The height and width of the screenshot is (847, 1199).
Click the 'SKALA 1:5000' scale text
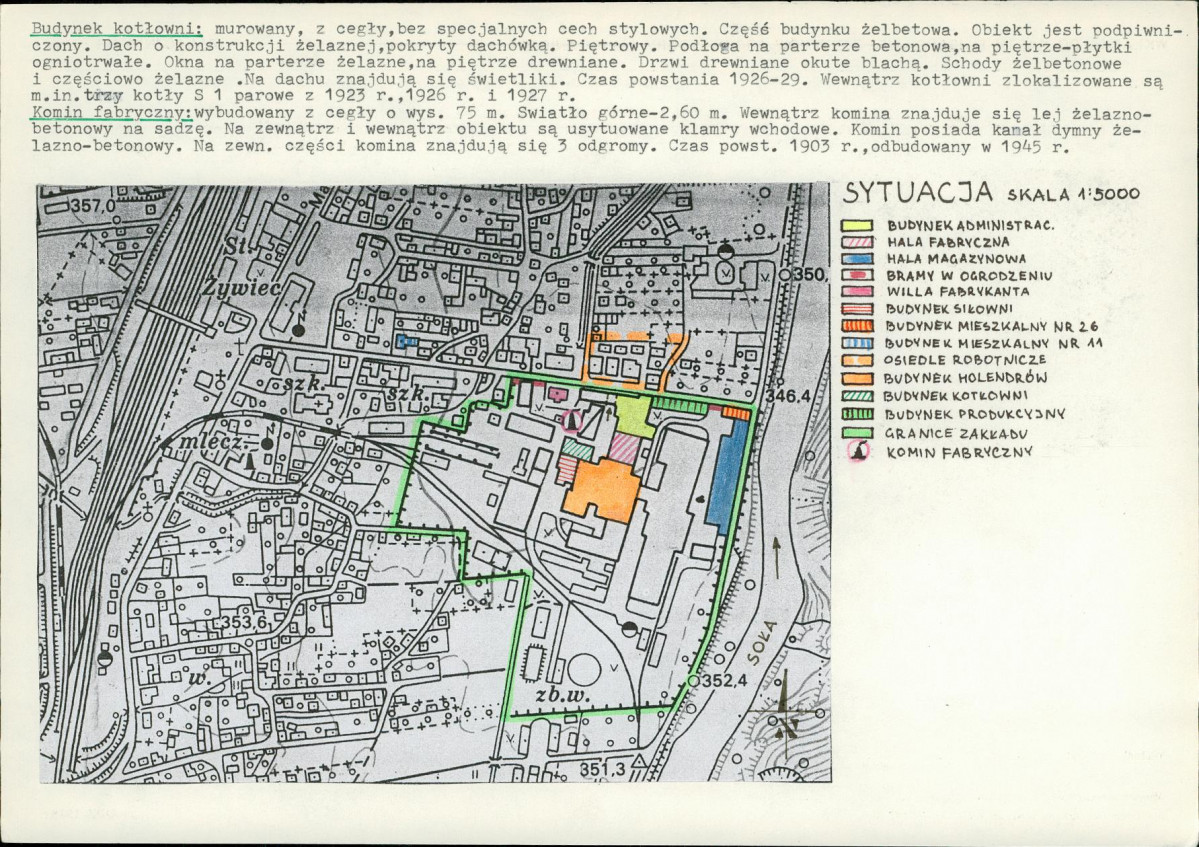pos(1074,194)
